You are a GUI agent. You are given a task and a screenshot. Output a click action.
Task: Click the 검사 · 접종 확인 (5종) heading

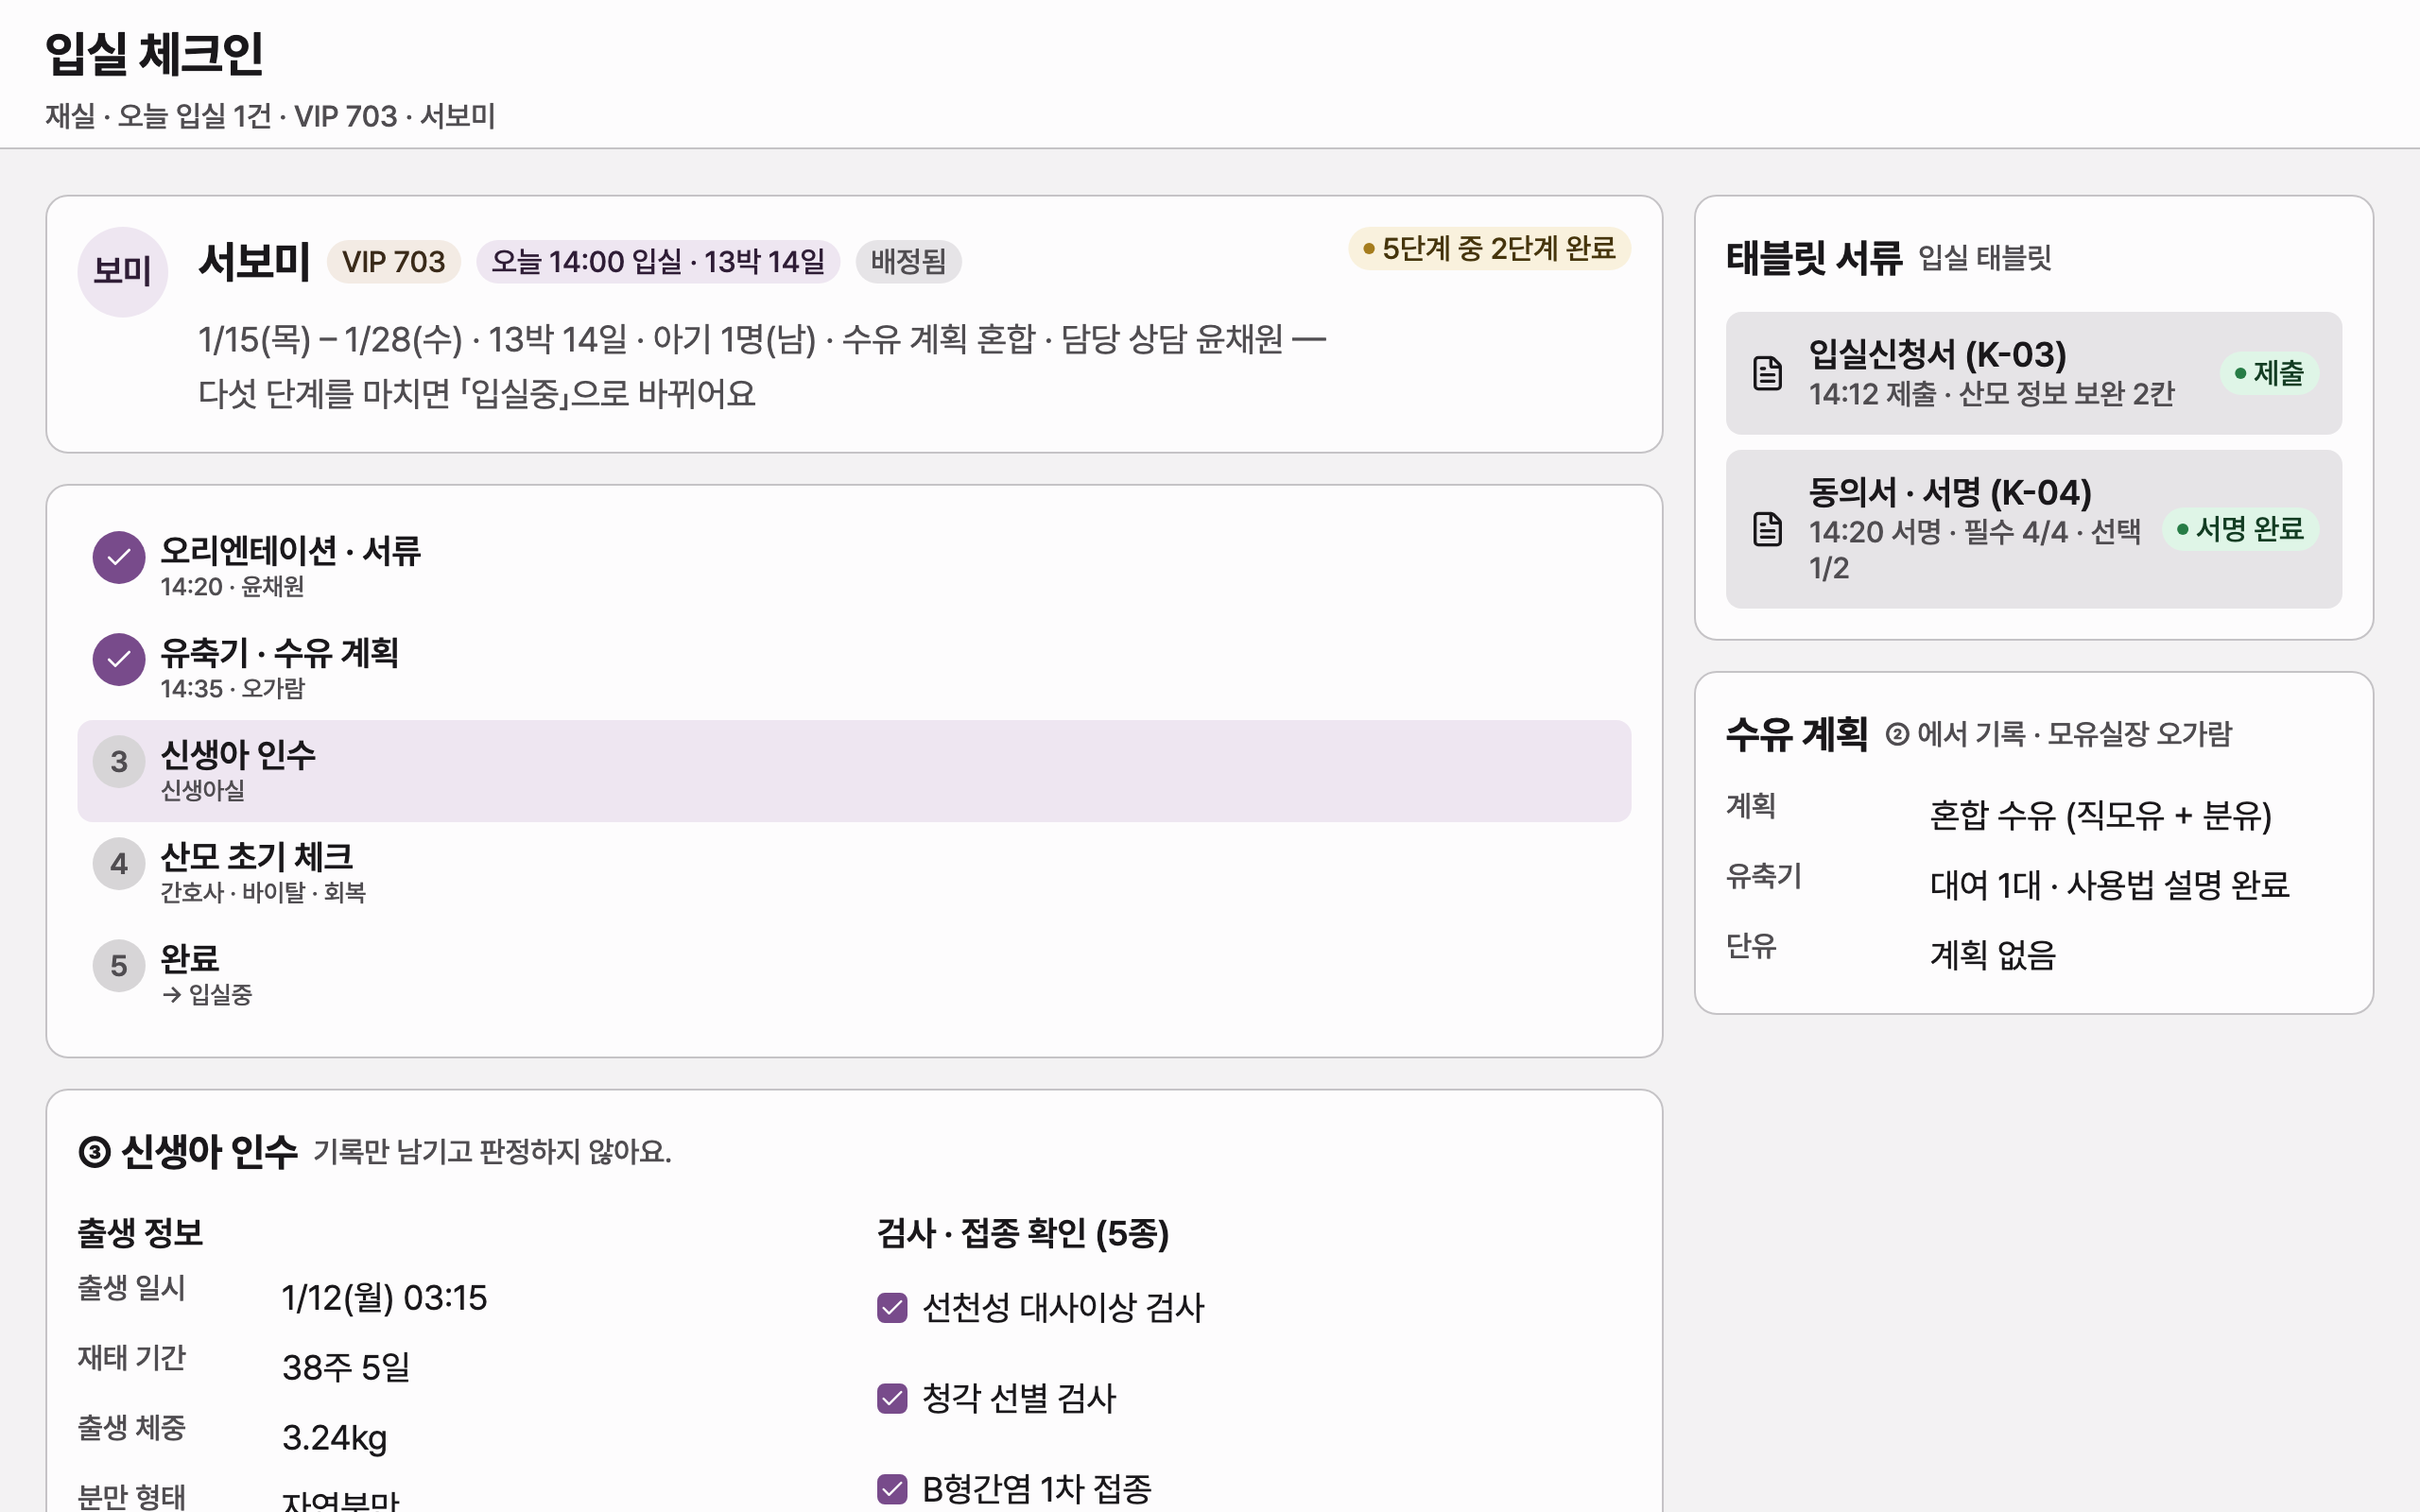(x=1022, y=1233)
